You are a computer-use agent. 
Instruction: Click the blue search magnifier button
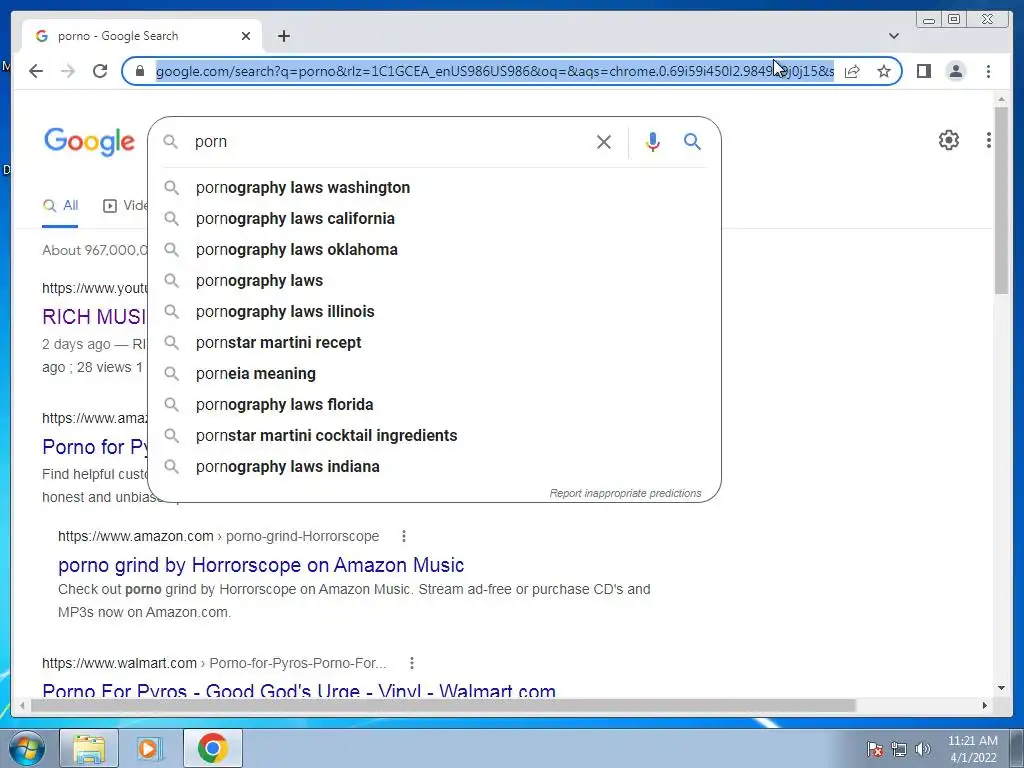(x=692, y=141)
